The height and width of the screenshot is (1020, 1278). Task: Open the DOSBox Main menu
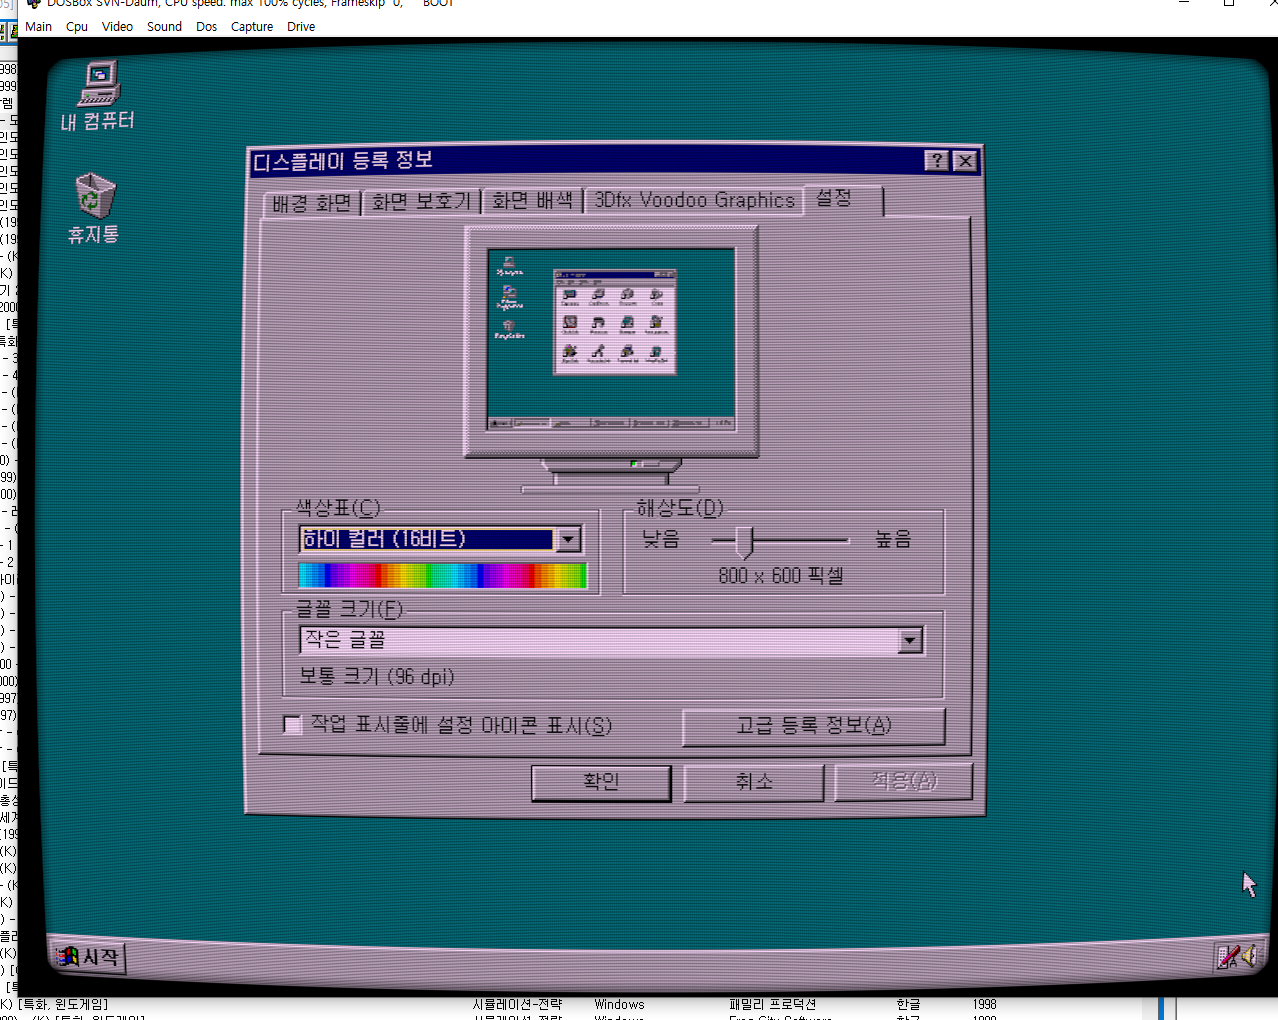pos(39,27)
